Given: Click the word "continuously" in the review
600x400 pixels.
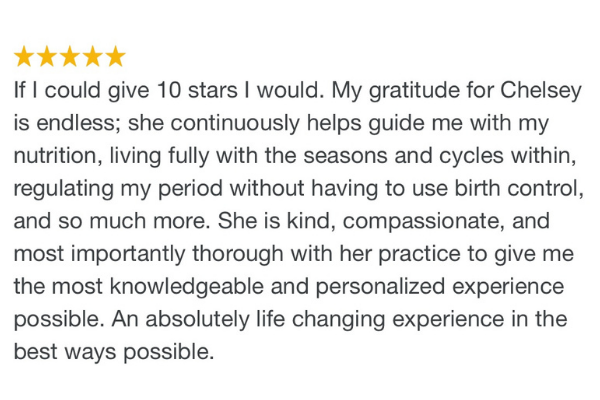Looking at the screenshot, I should [x=235, y=124].
